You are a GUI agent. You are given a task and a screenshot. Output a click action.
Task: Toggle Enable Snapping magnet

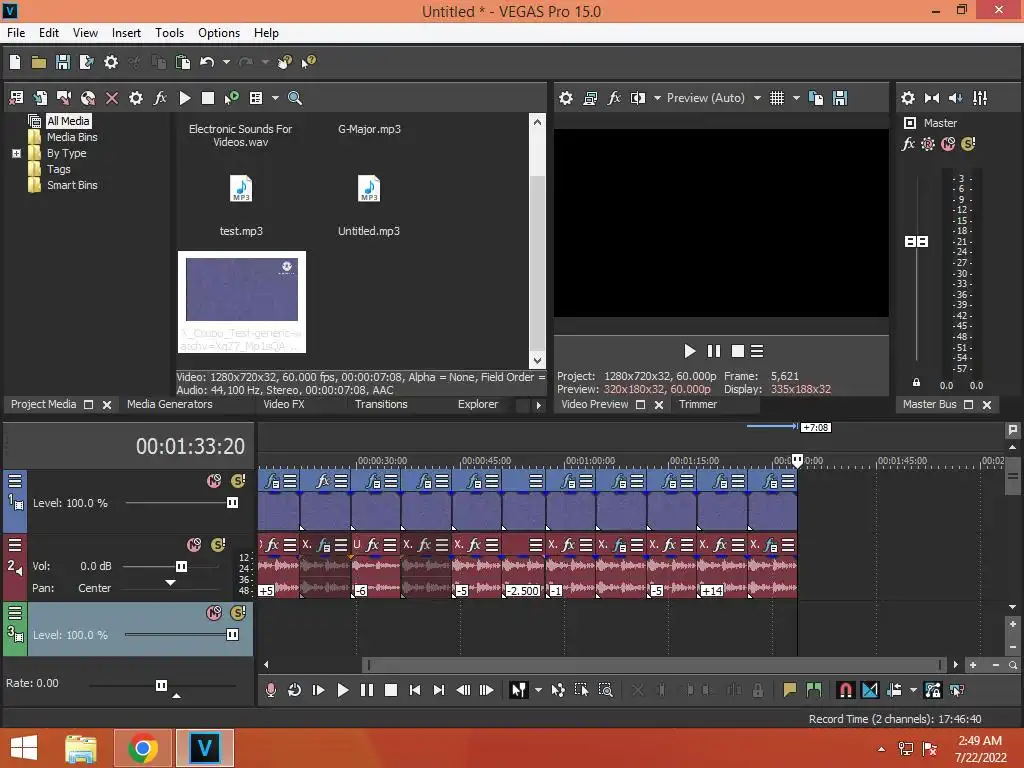pos(845,690)
